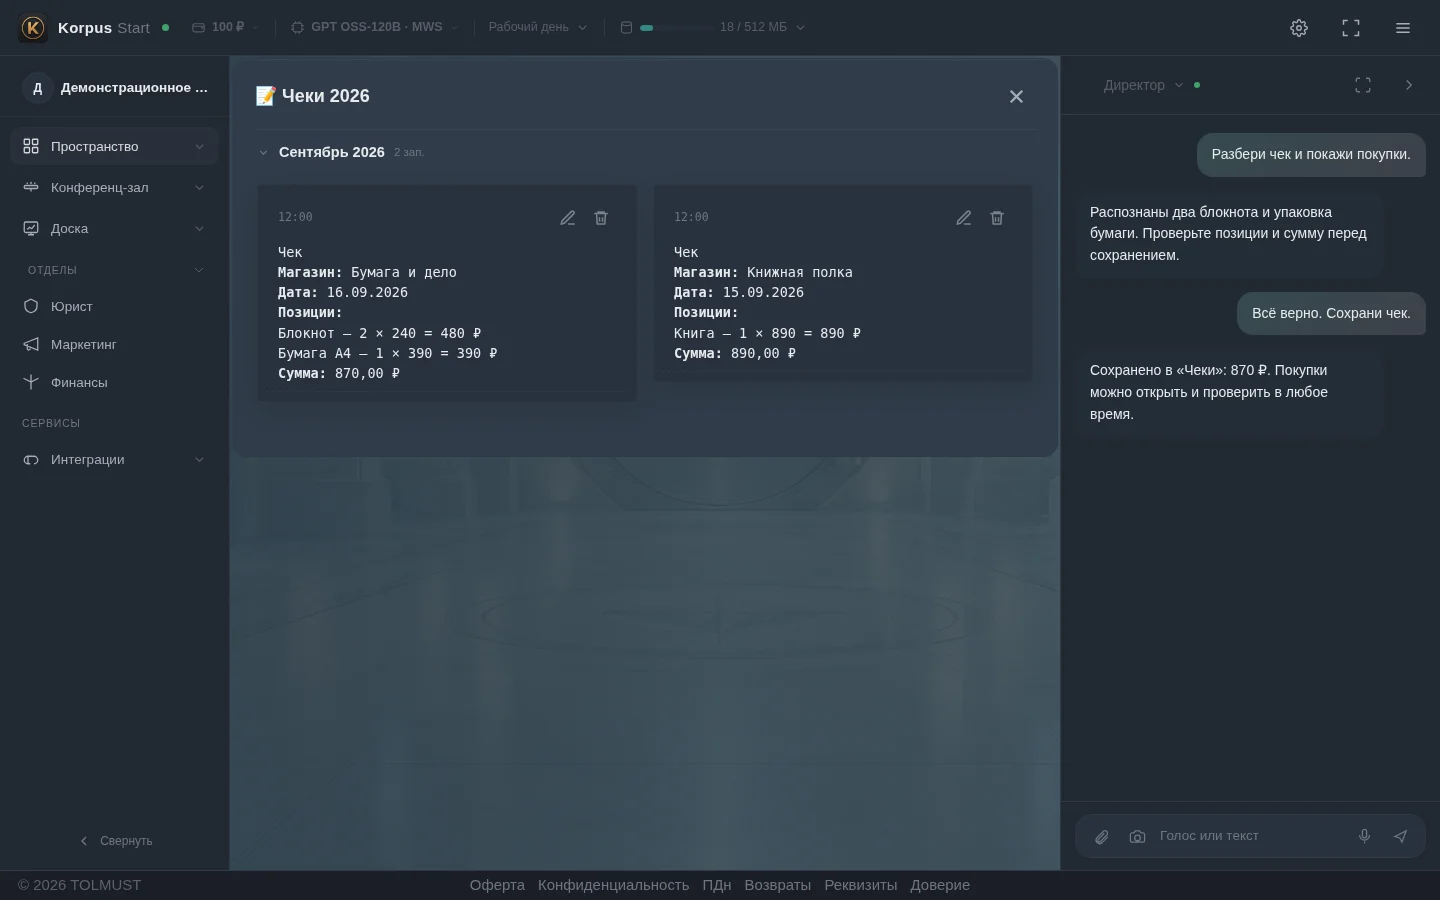Open Финансы department
The image size is (1440, 900).
[114, 383]
